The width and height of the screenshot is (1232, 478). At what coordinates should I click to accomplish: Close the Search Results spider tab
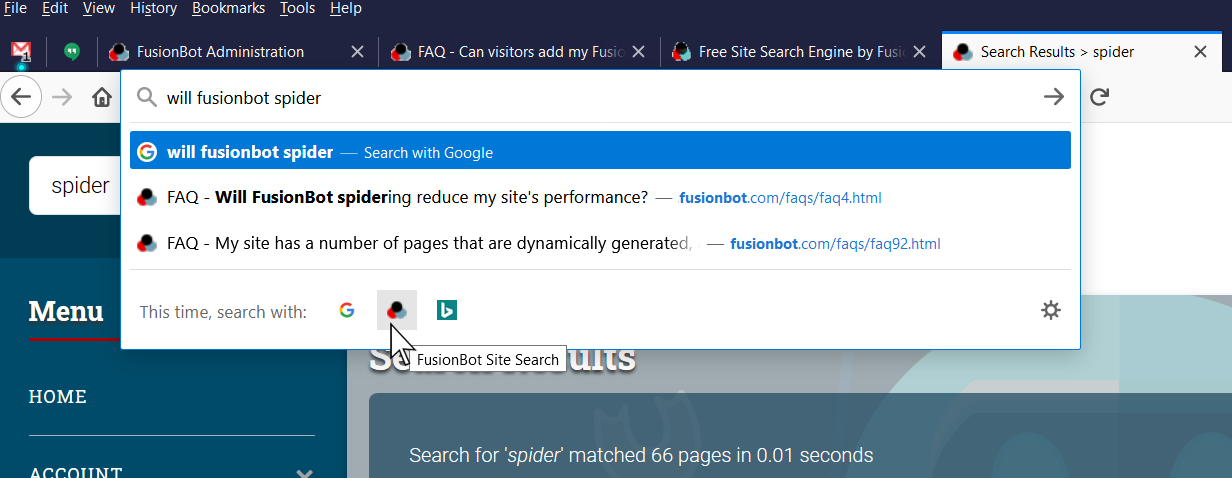pyautogui.click(x=1201, y=52)
